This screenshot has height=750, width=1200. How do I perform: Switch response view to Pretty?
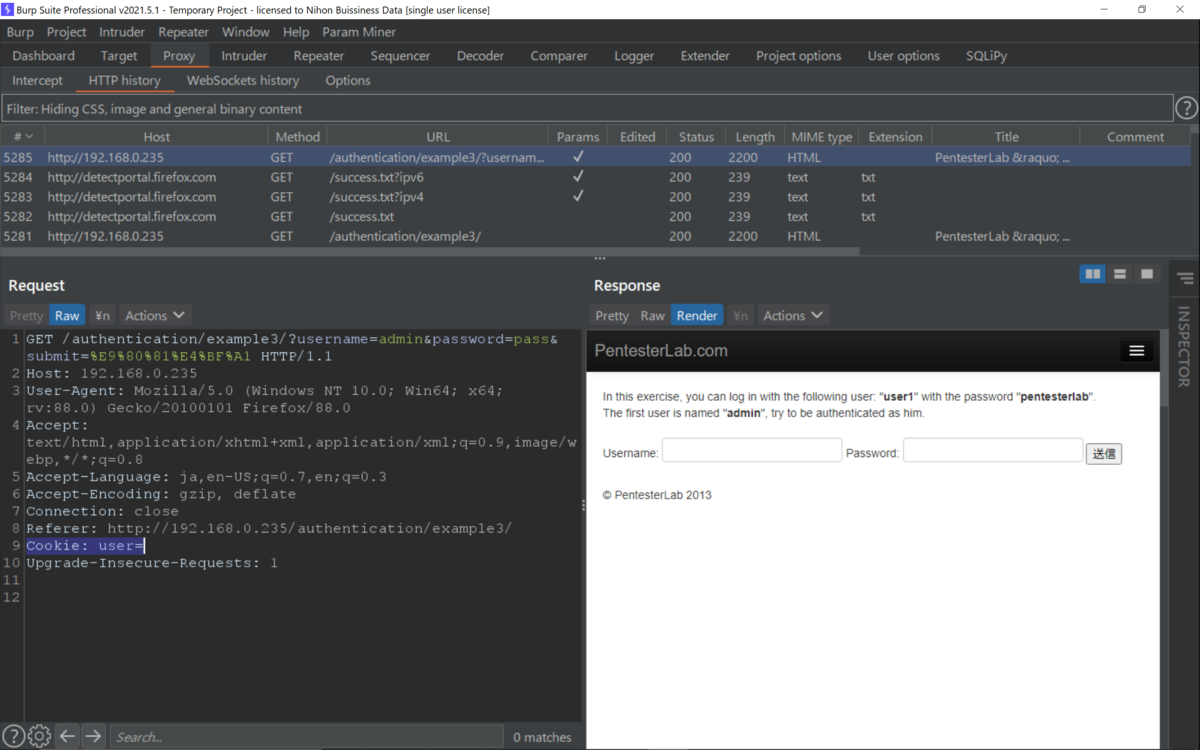(x=612, y=315)
